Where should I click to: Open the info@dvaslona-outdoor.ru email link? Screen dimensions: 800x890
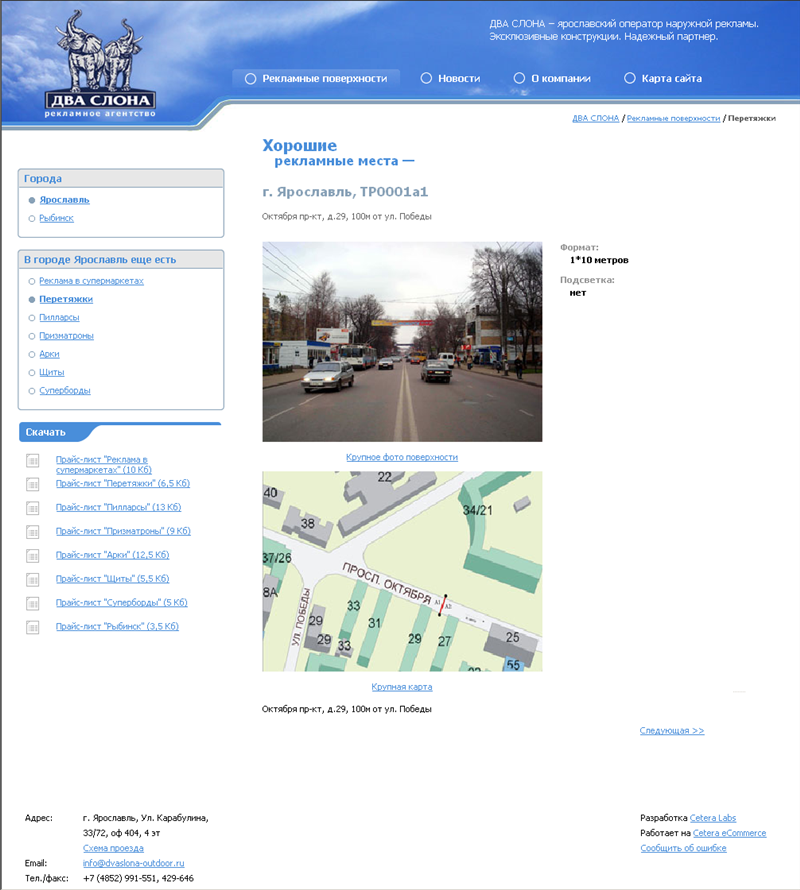[x=133, y=863]
